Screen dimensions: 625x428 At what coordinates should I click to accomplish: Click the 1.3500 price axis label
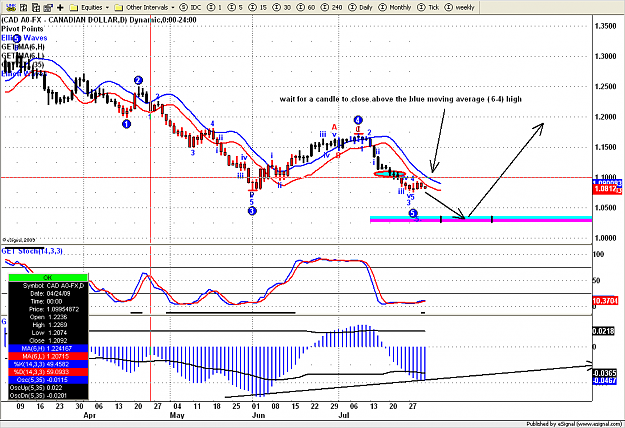pyautogui.click(x=605, y=26)
